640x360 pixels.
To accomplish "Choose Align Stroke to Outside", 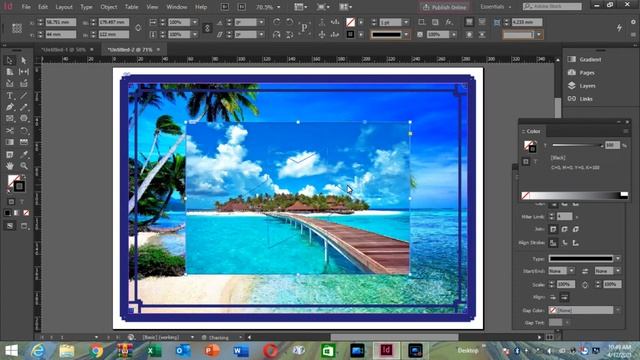I will coord(576,243).
